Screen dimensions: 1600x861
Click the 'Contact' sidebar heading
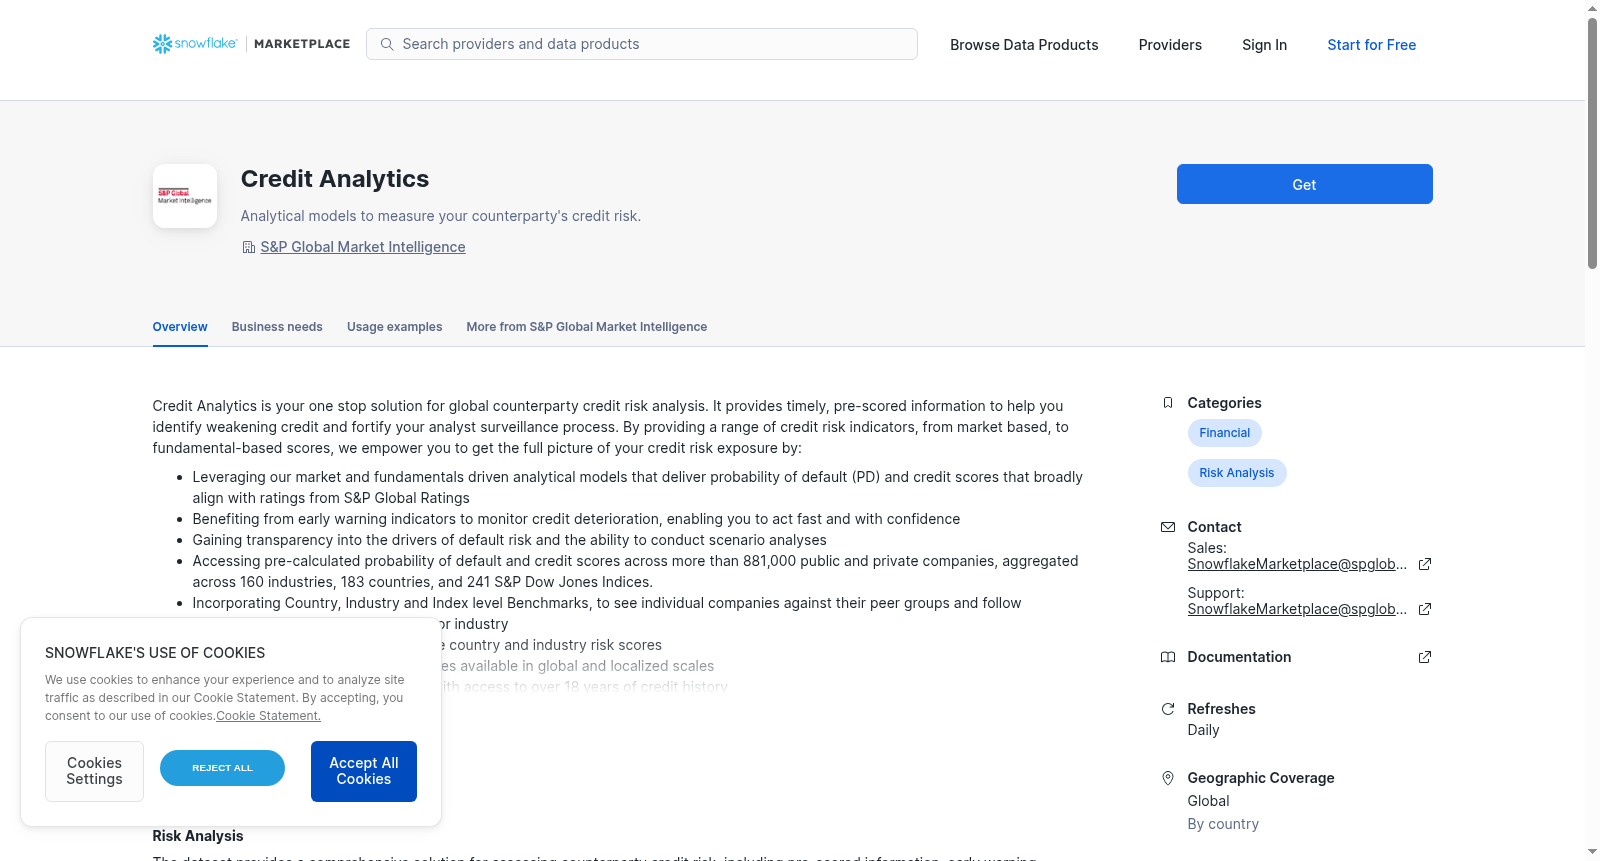point(1214,527)
